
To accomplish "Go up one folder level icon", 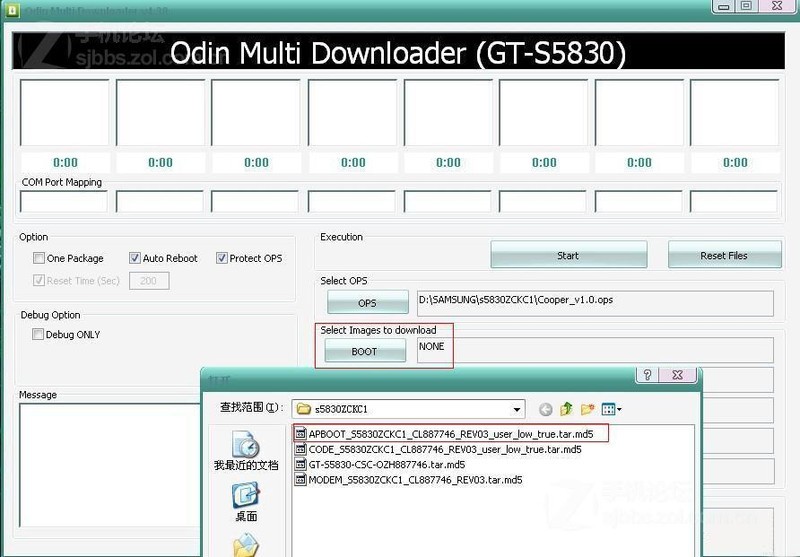I will coord(566,409).
